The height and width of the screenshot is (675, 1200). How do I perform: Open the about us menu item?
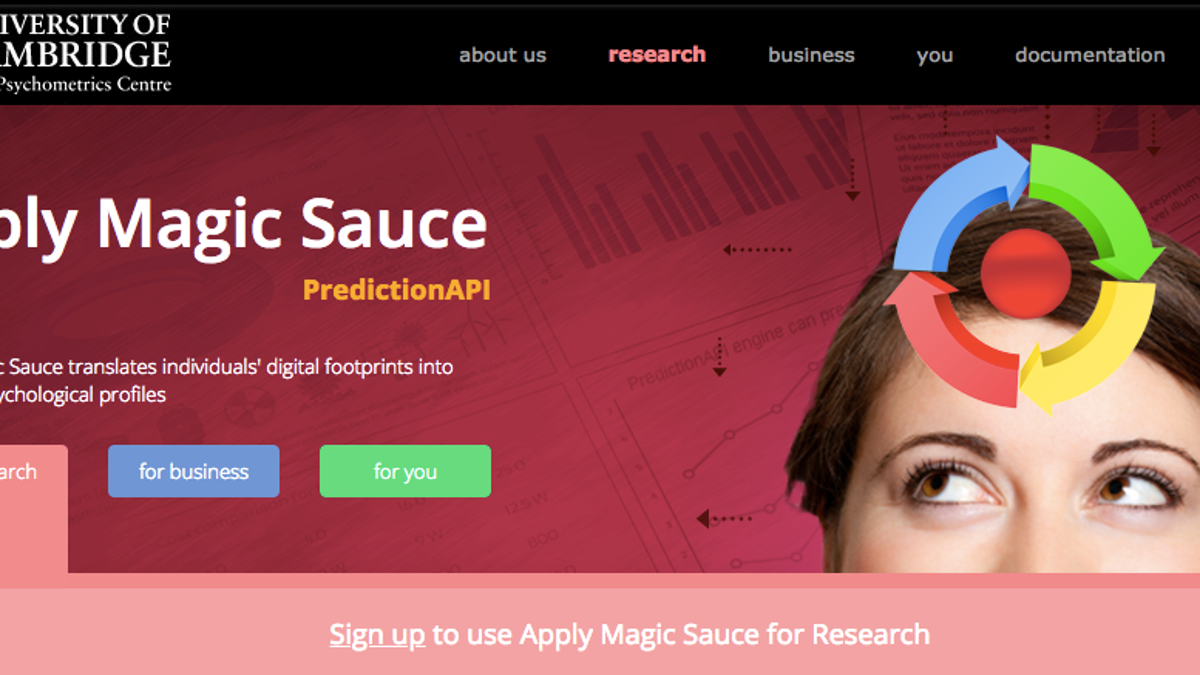point(502,55)
